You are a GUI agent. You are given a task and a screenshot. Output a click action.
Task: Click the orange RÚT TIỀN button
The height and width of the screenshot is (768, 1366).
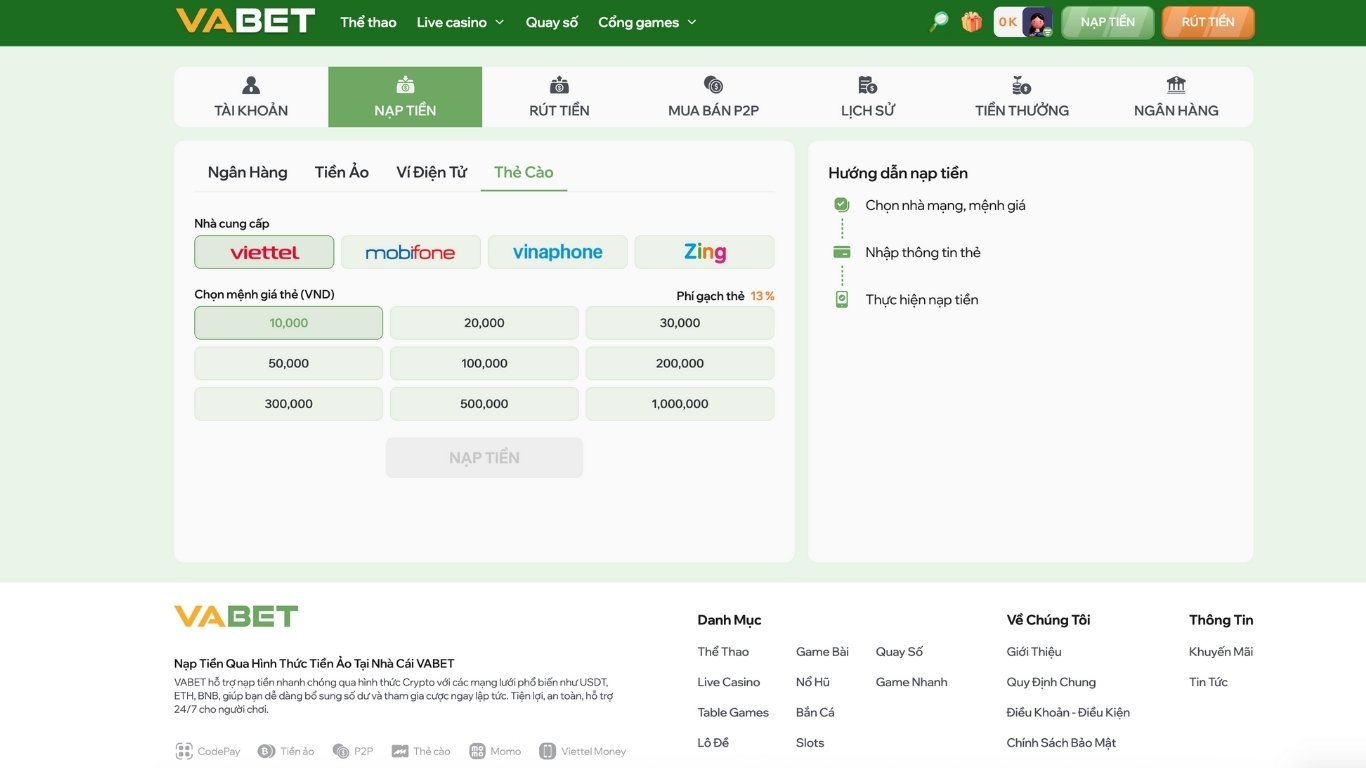click(1207, 21)
